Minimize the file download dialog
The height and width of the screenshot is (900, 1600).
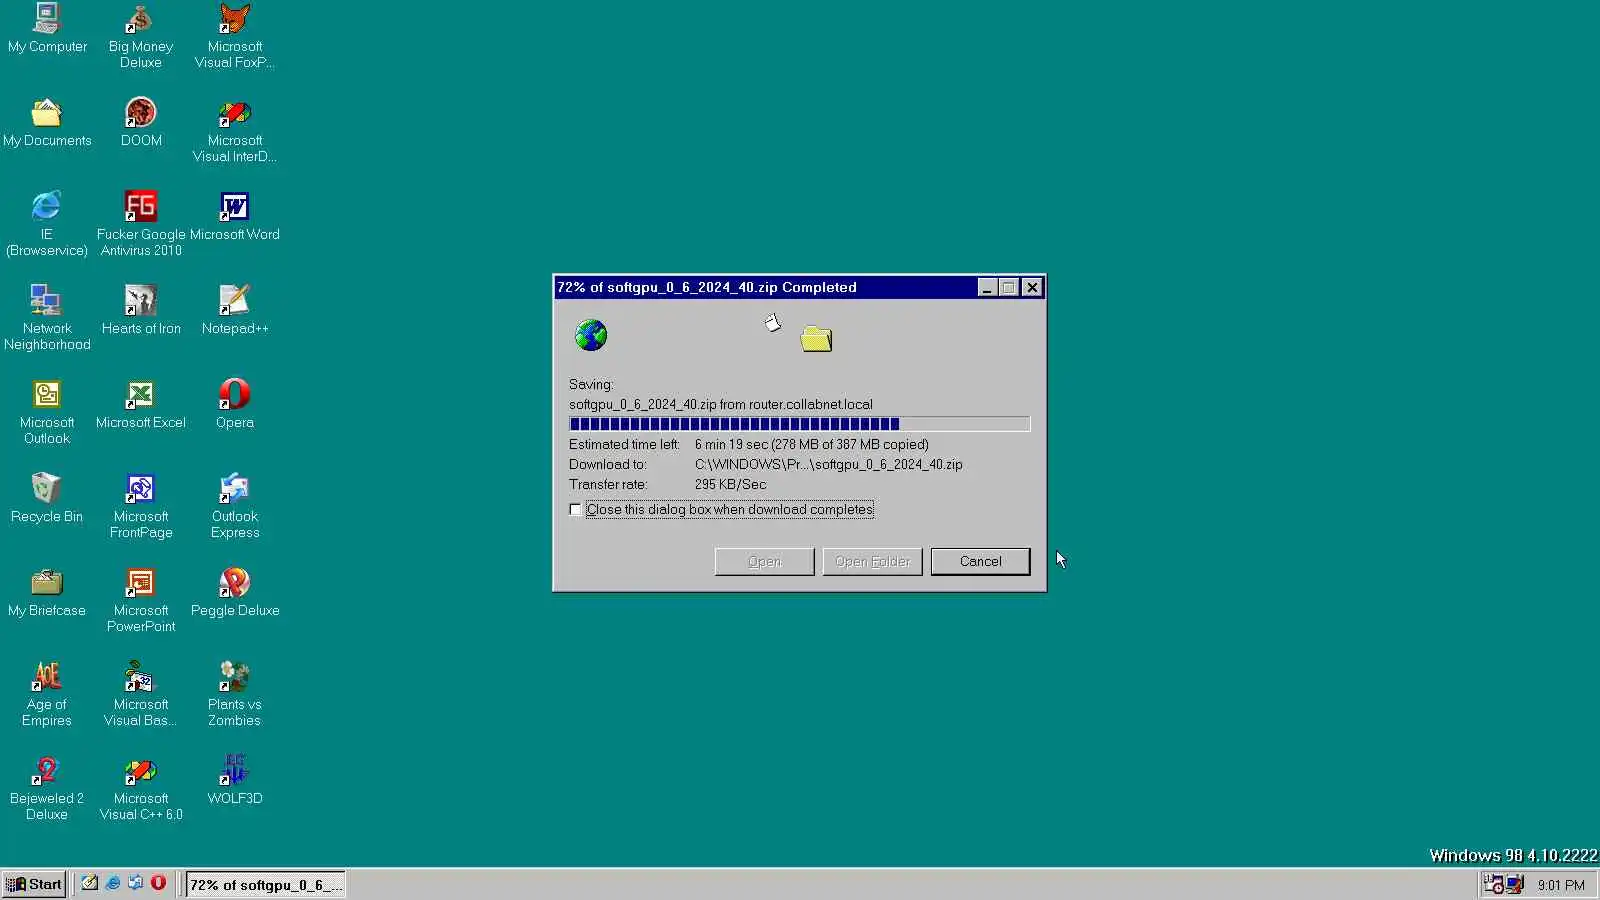(987, 288)
